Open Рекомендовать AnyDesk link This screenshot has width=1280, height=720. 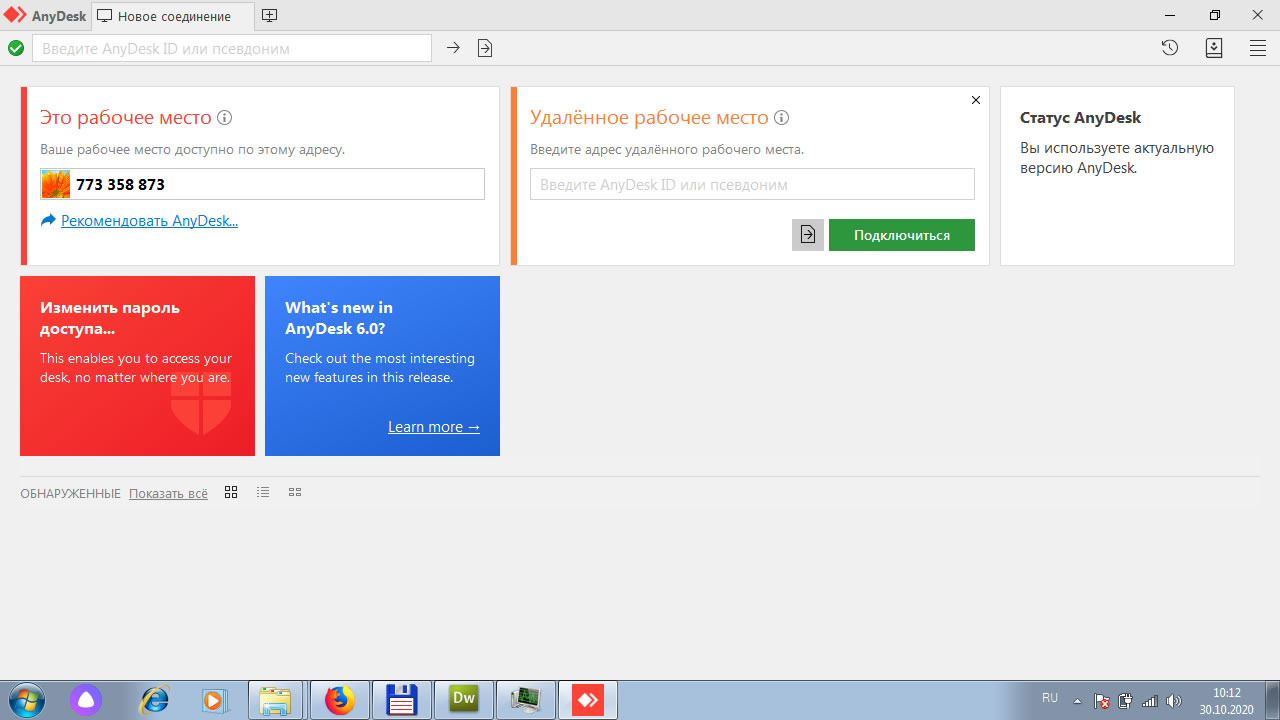(x=149, y=221)
